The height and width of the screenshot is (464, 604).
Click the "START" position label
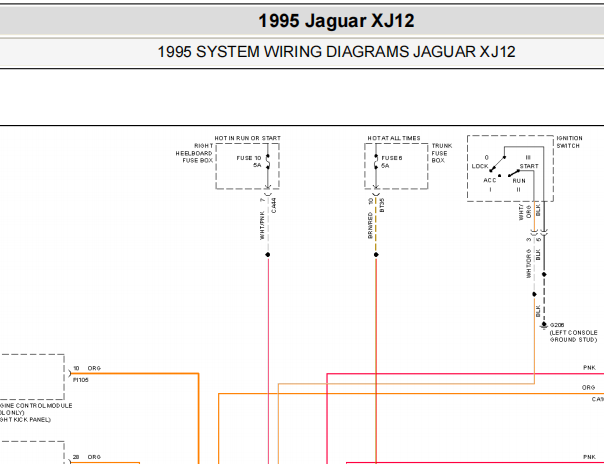pos(529,166)
